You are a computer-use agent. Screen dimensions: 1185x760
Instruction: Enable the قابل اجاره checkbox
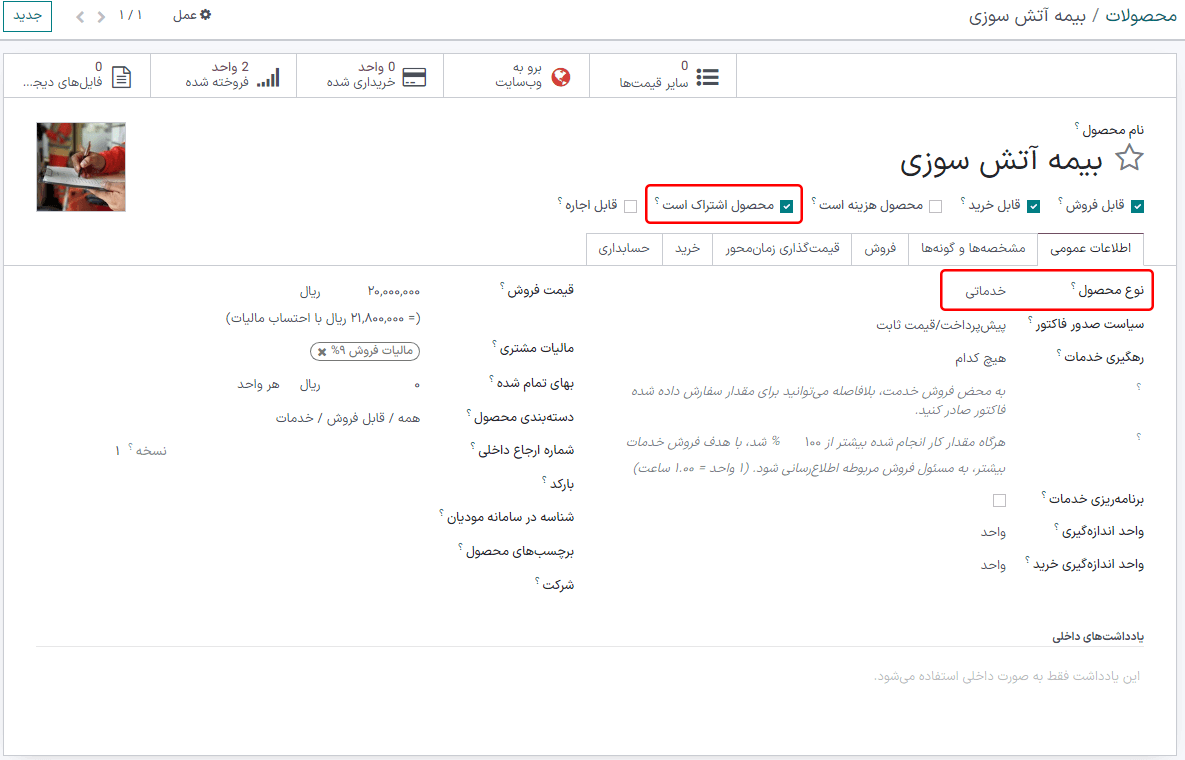point(630,205)
